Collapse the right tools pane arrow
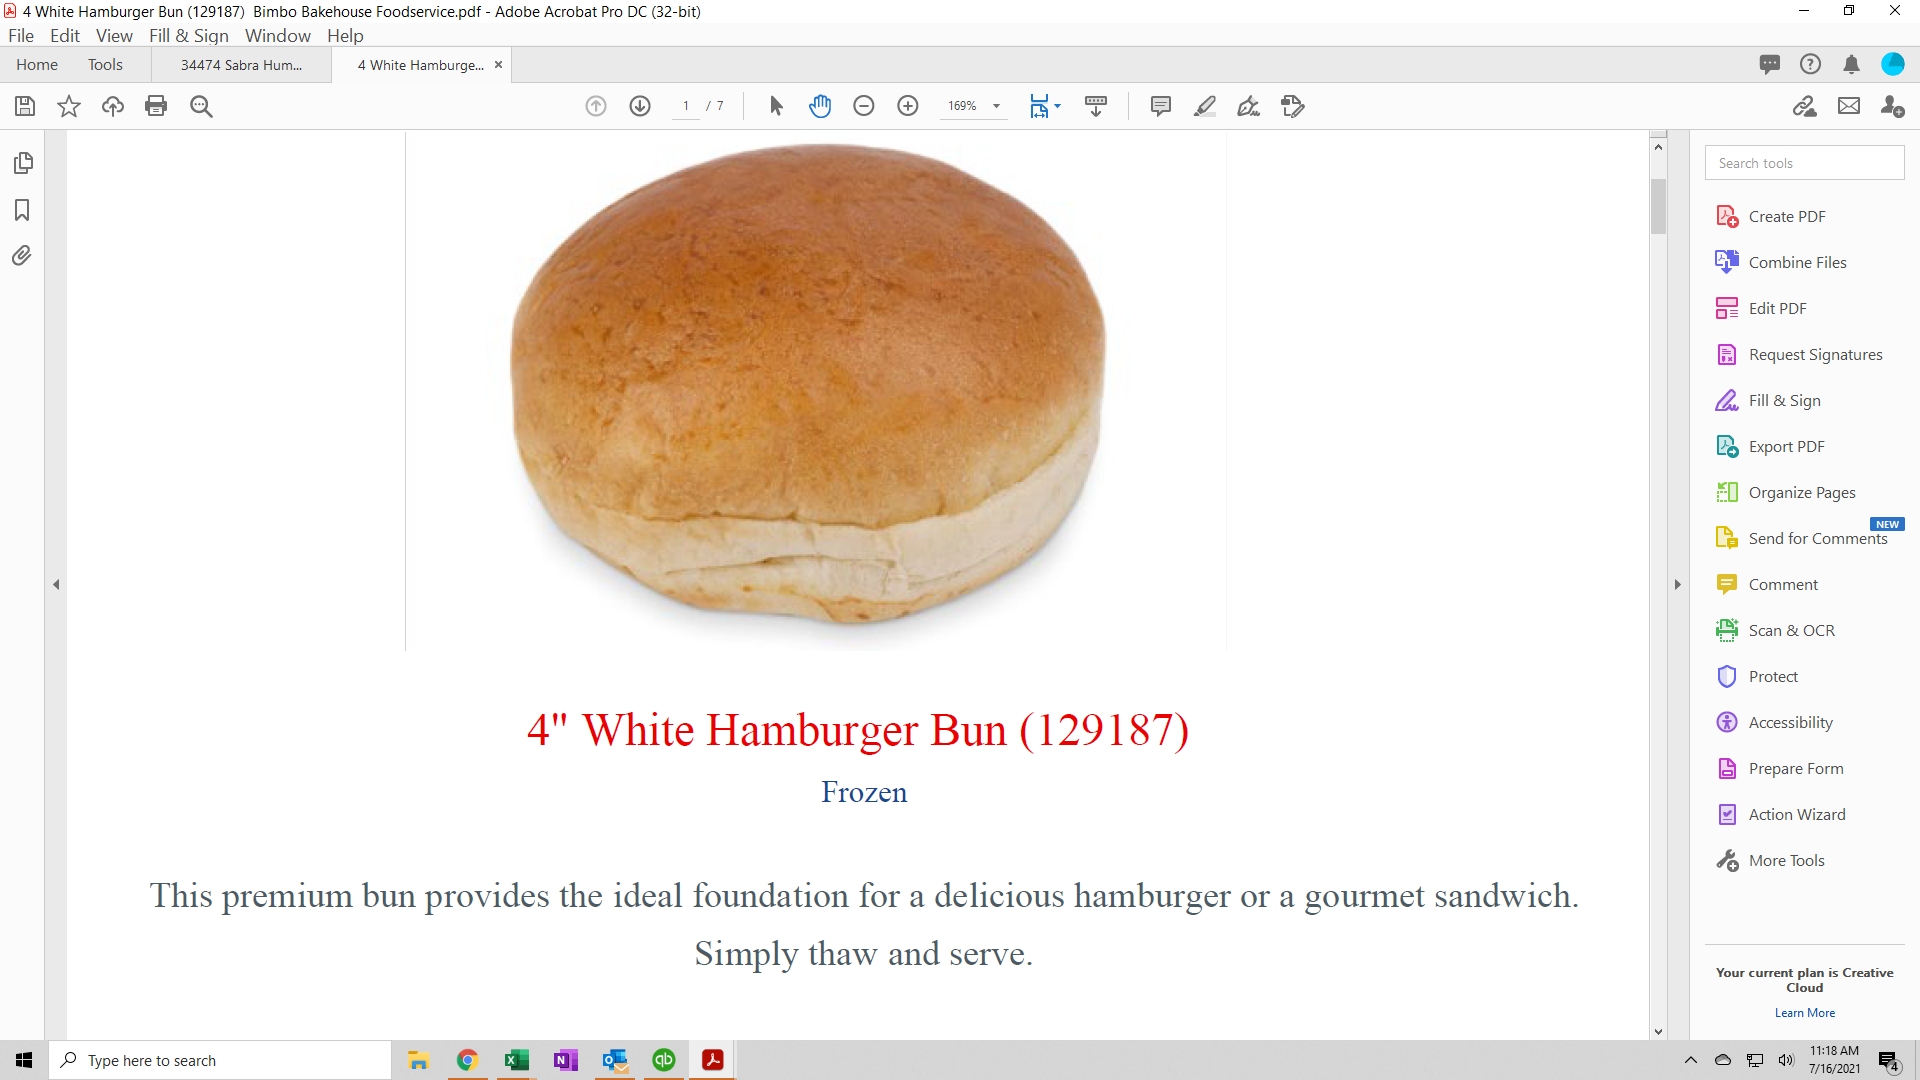The height and width of the screenshot is (1080, 1920). click(1678, 585)
